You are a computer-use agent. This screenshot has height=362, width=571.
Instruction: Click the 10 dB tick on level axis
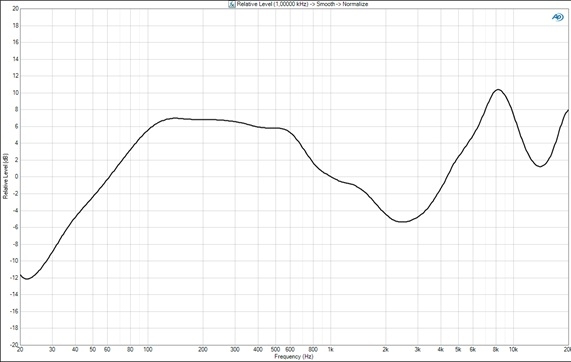click(15, 93)
